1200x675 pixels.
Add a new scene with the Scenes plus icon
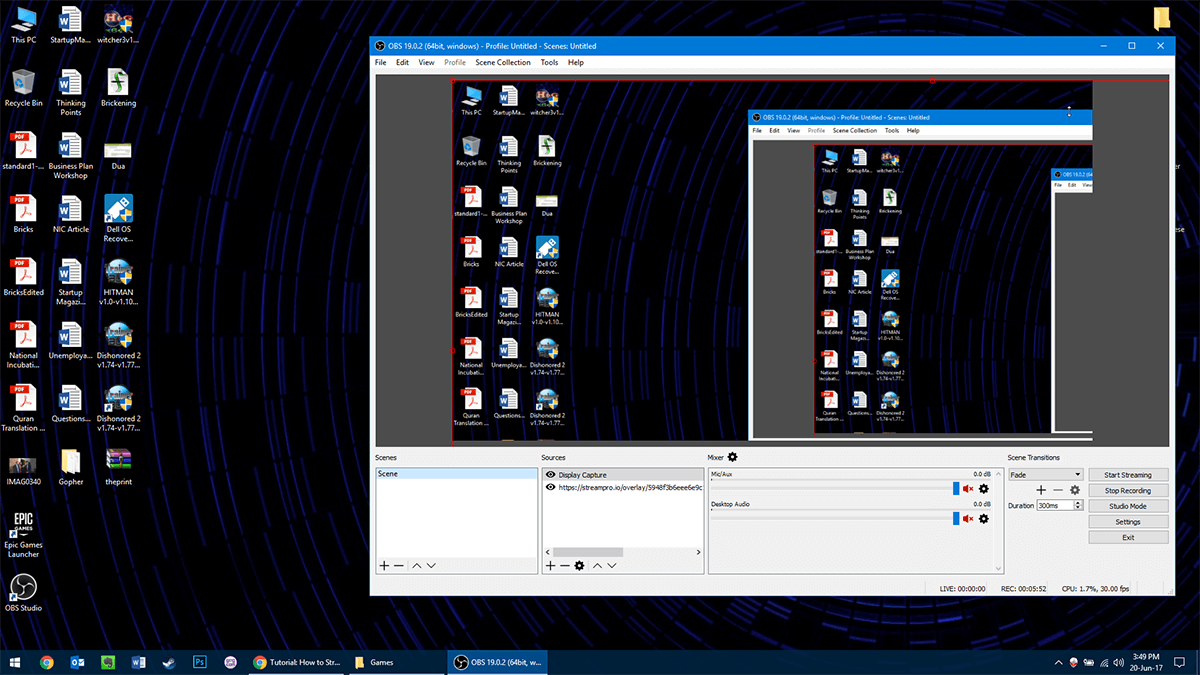click(384, 566)
